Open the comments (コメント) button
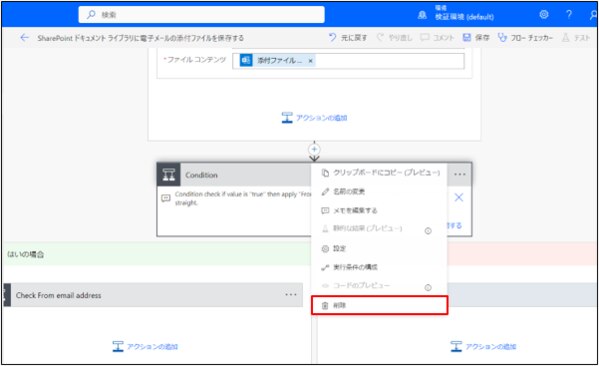 tap(437, 37)
